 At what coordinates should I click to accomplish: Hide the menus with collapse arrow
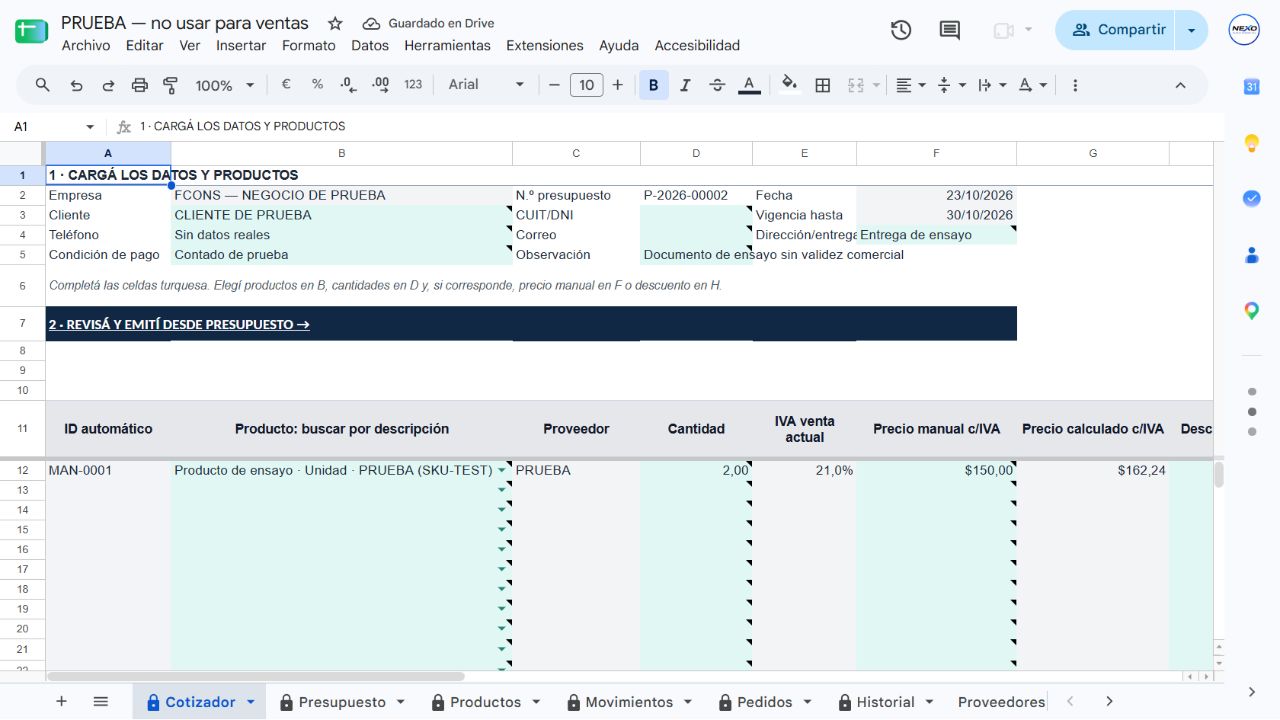(x=1180, y=85)
